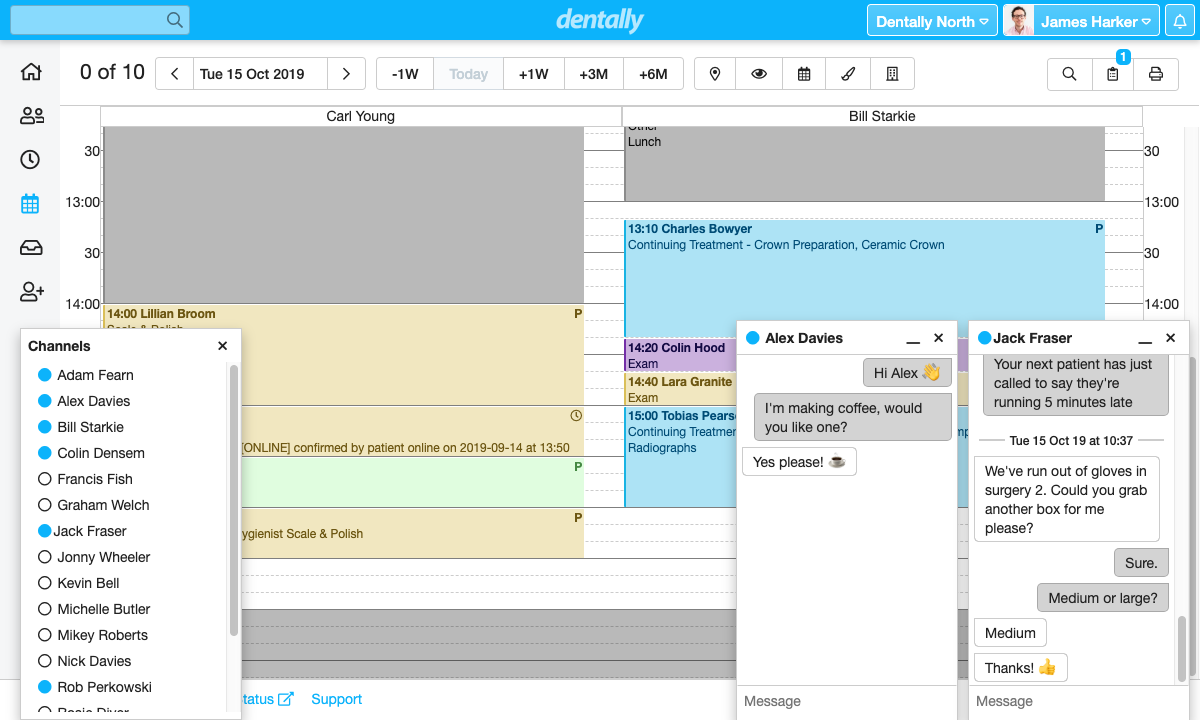Click the clock icon in sidebar
The height and width of the screenshot is (720, 1200).
click(x=31, y=160)
